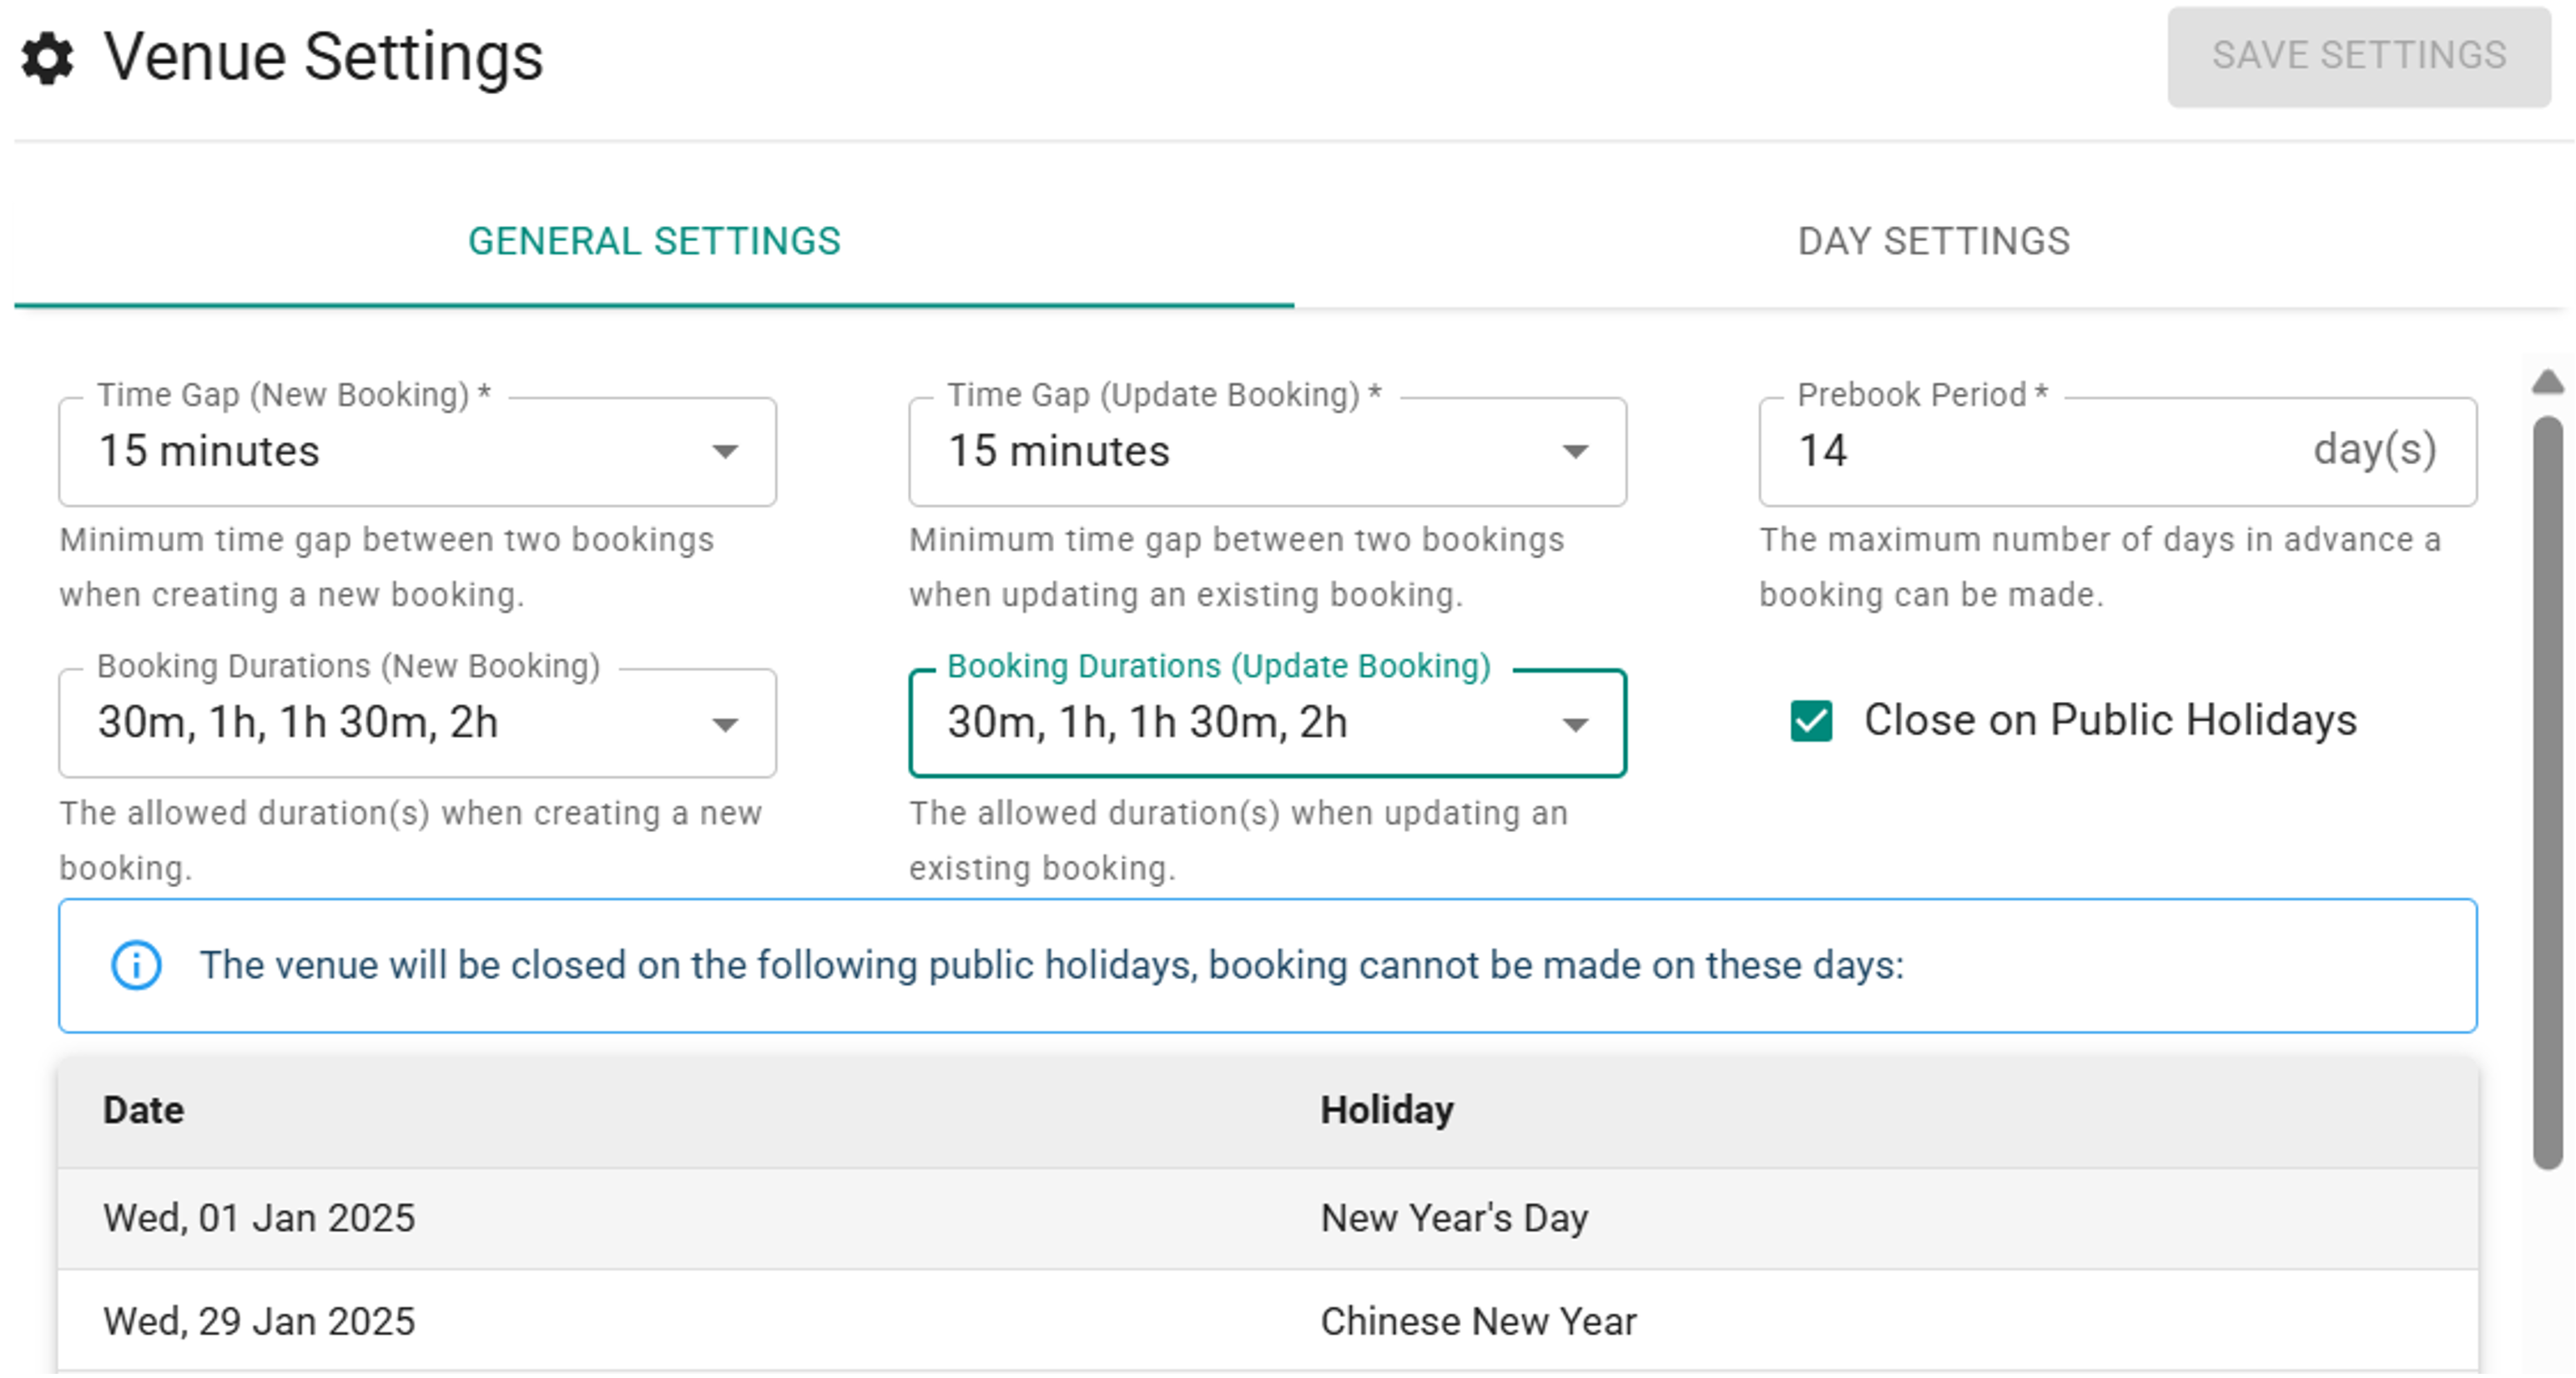Click the vertical scrollbar thumb
The height and width of the screenshot is (1378, 2576).
[x=2548, y=790]
